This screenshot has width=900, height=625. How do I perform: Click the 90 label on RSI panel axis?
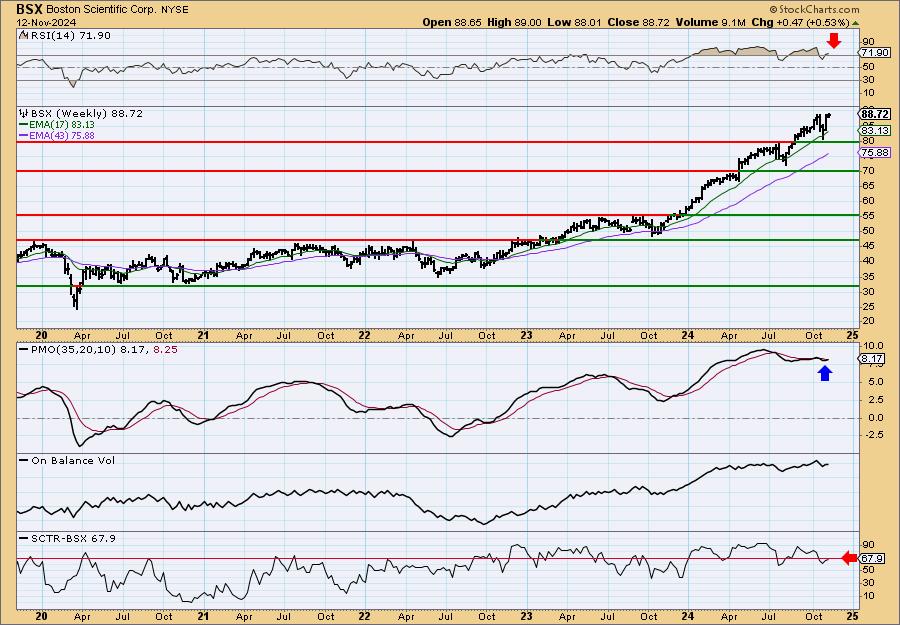coord(869,42)
